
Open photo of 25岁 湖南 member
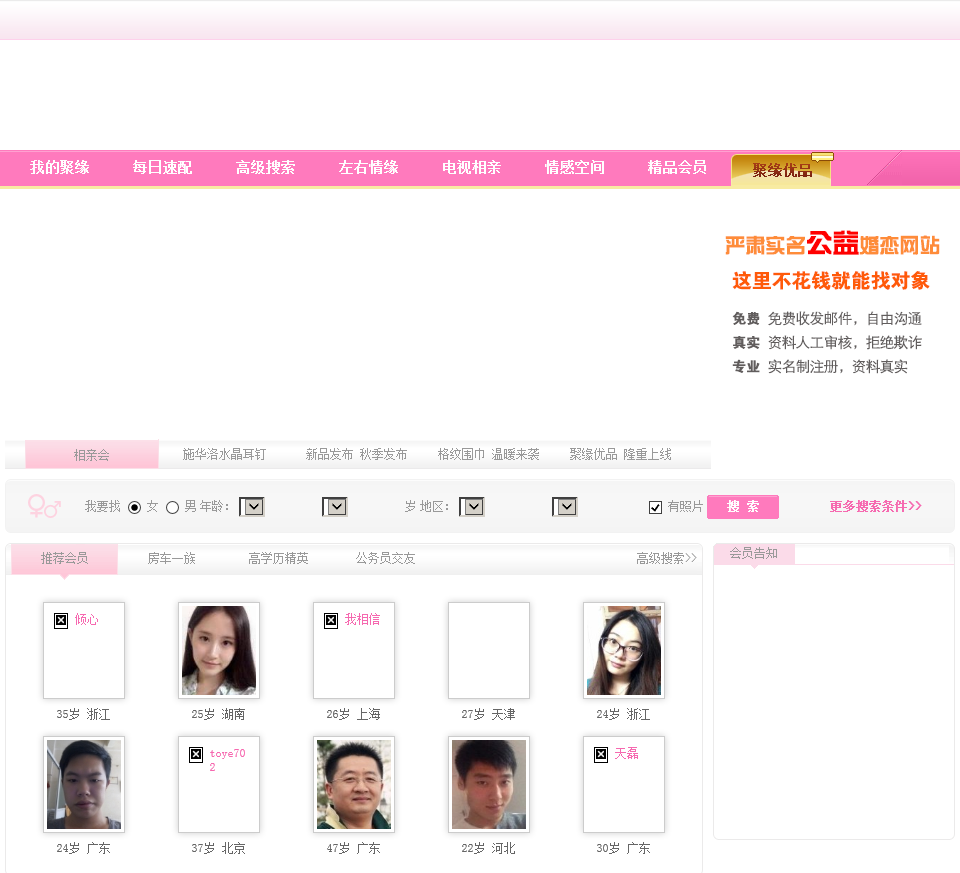219,650
